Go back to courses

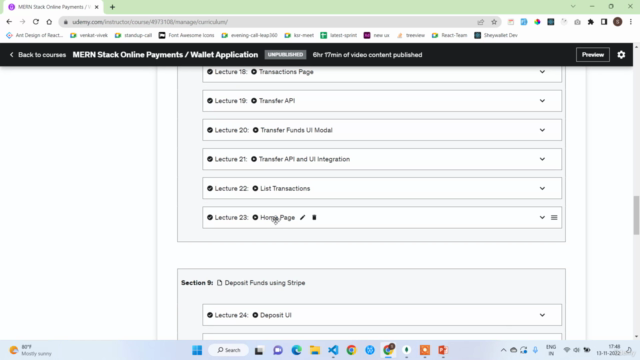point(38,55)
